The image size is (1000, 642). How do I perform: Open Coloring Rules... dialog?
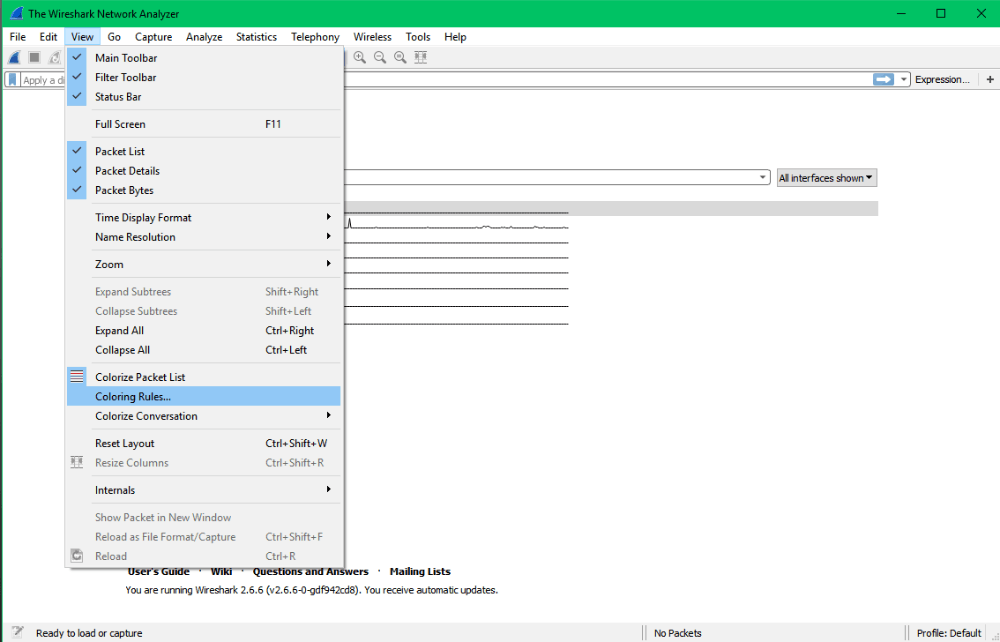(x=203, y=397)
